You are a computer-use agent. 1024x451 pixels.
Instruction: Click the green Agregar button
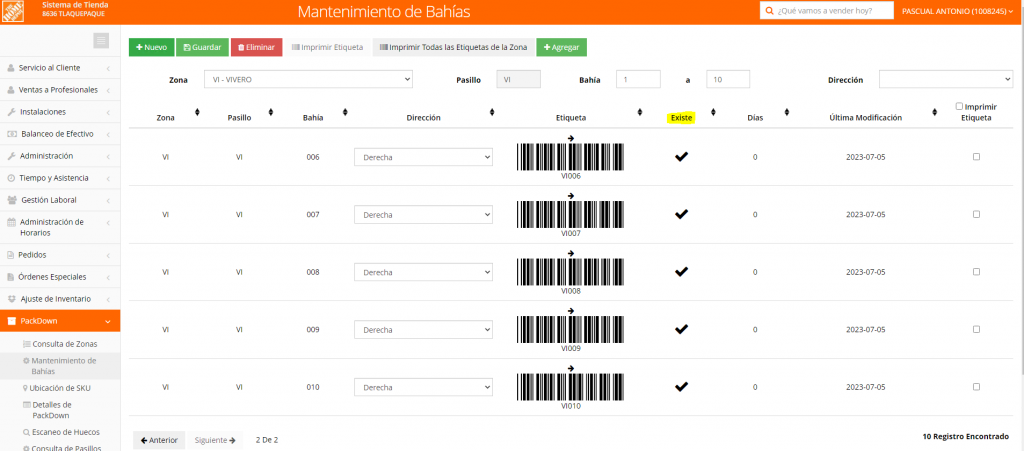pos(562,48)
